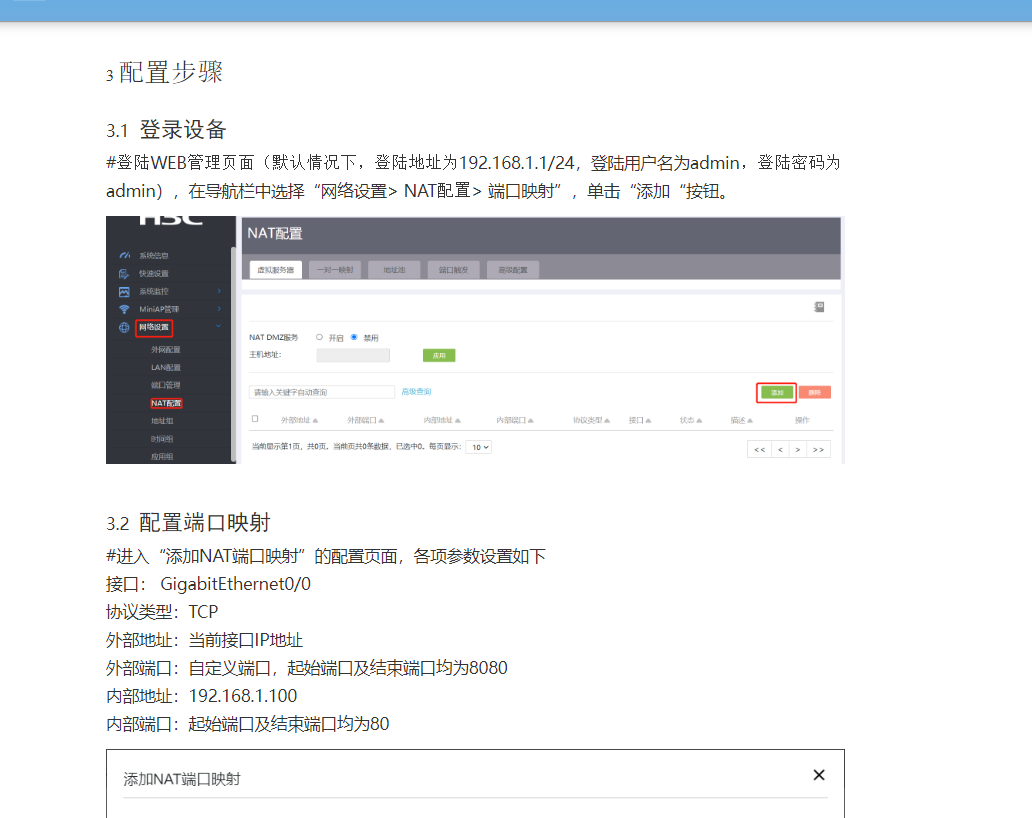
Task: Open the rows-per-page dropdown showing 10
Action: click(x=478, y=447)
